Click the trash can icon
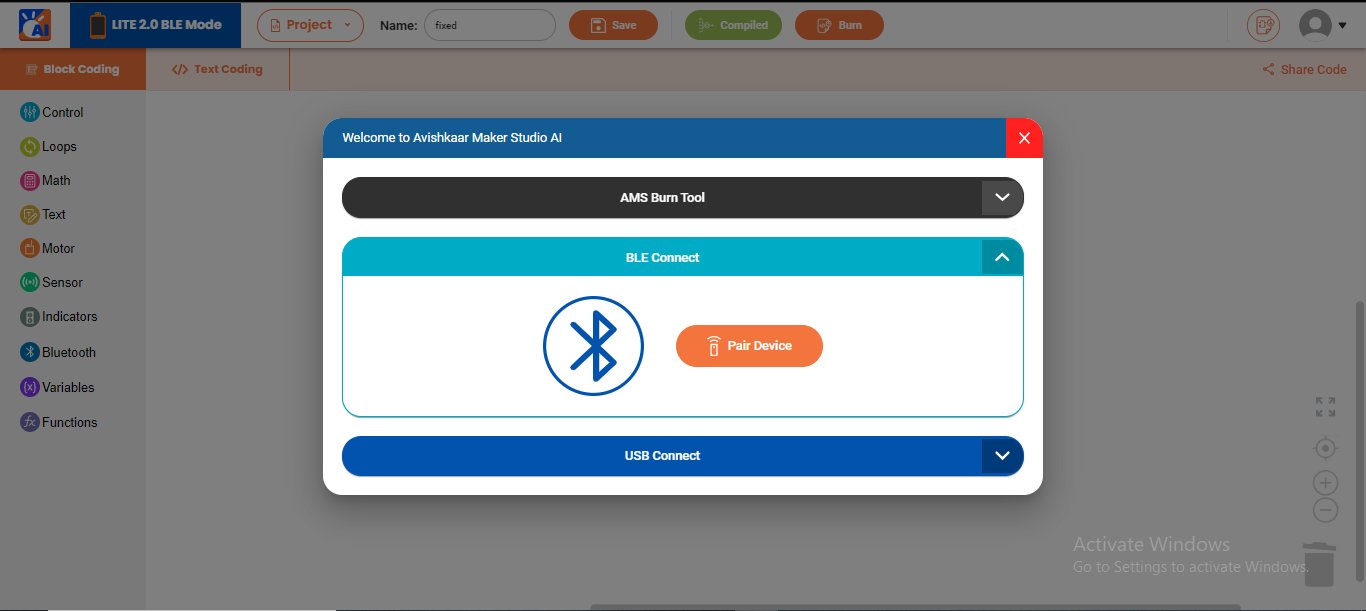 point(1320,564)
